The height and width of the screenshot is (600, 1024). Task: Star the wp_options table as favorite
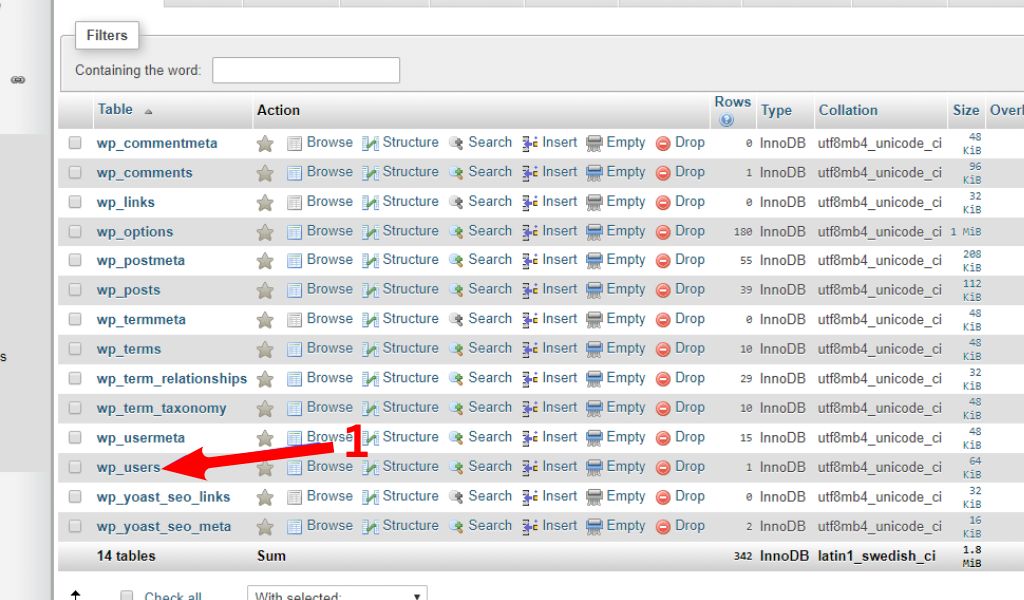(264, 232)
